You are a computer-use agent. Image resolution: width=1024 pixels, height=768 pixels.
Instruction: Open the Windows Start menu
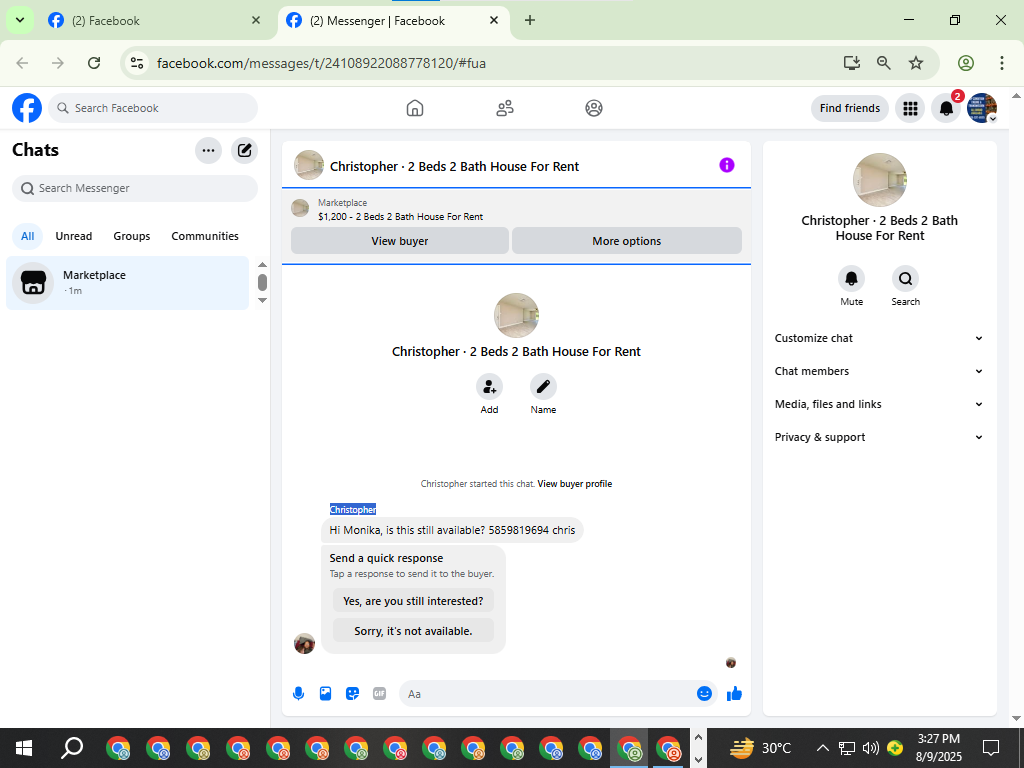pos(24,748)
